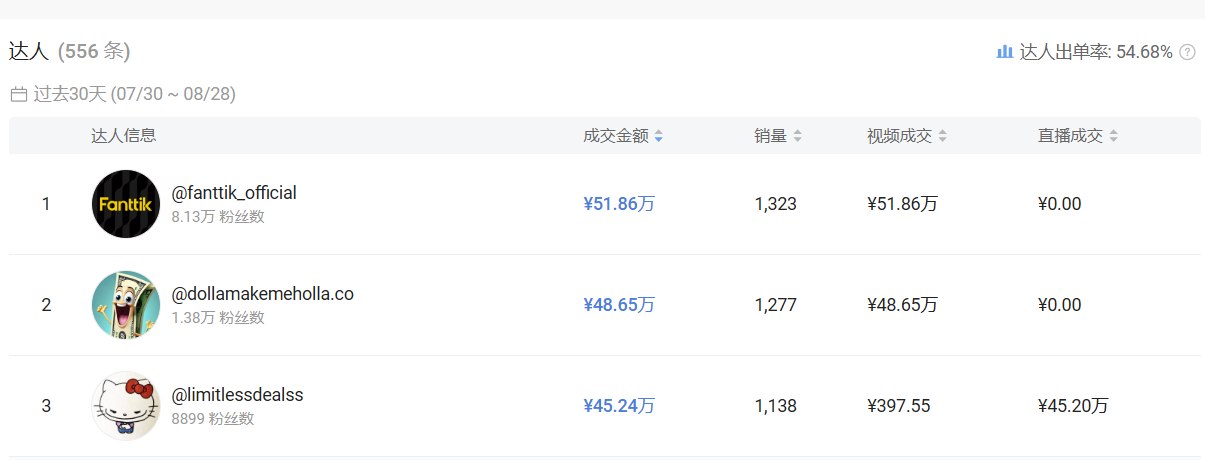This screenshot has width=1205, height=460.
Task: Open the 过去30天 date range selector
Action: [134, 94]
